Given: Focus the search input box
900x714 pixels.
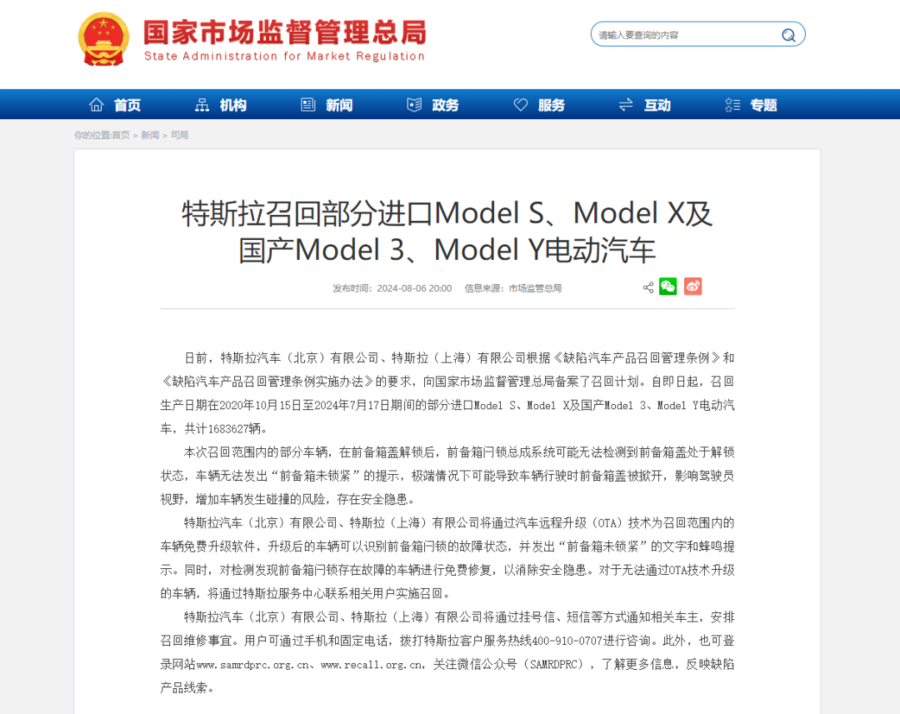Looking at the screenshot, I should [x=680, y=35].
